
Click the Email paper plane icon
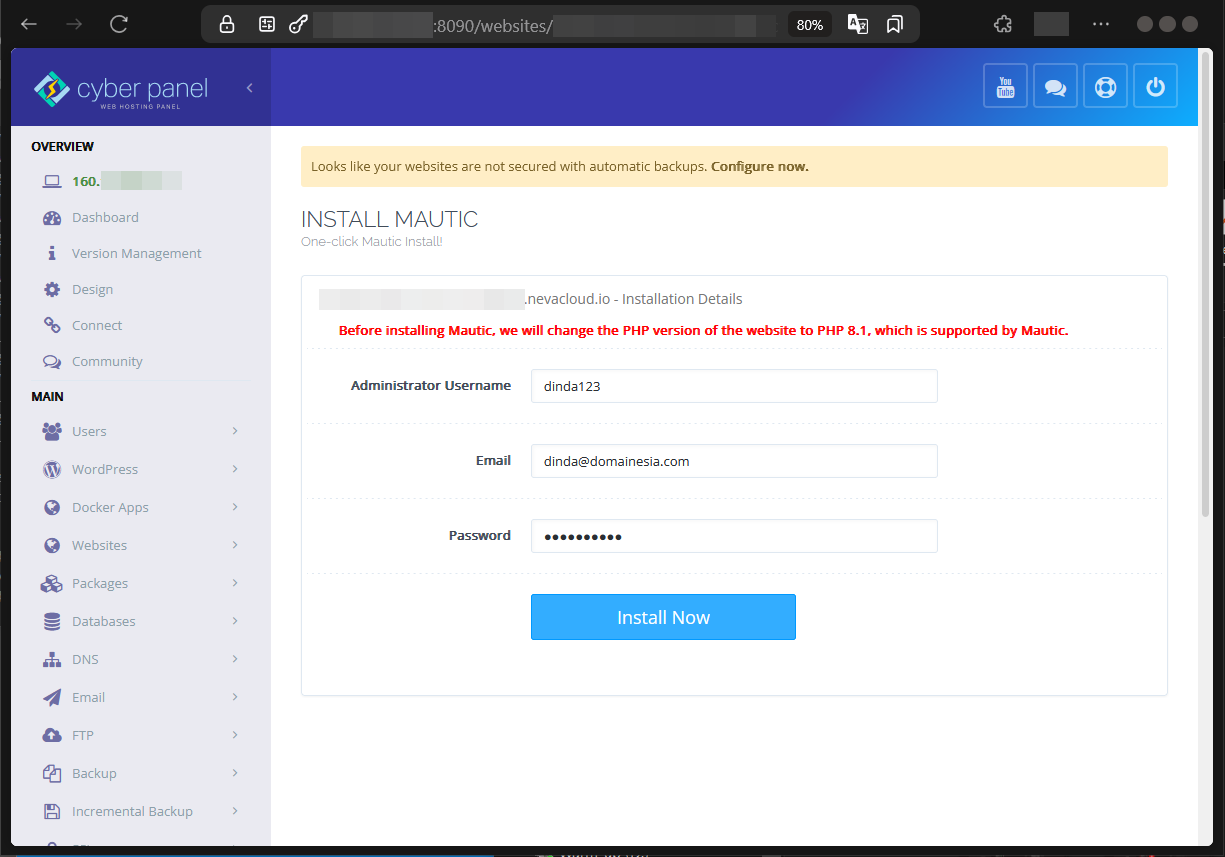52,698
